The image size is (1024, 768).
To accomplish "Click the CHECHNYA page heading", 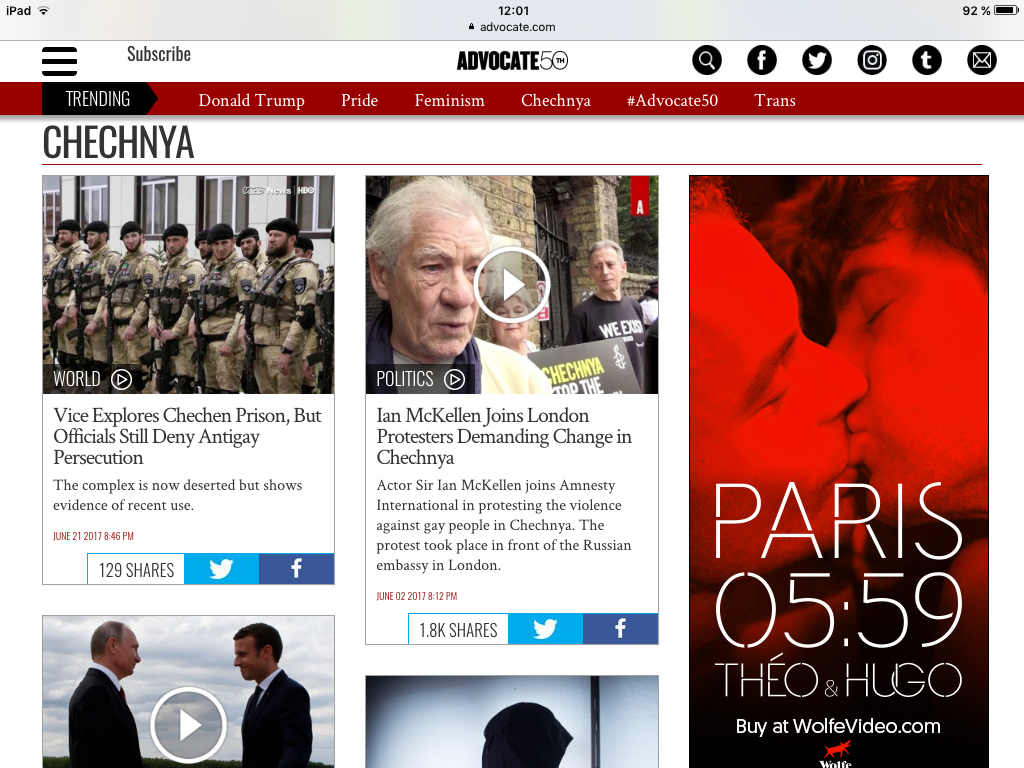I will tap(118, 142).
